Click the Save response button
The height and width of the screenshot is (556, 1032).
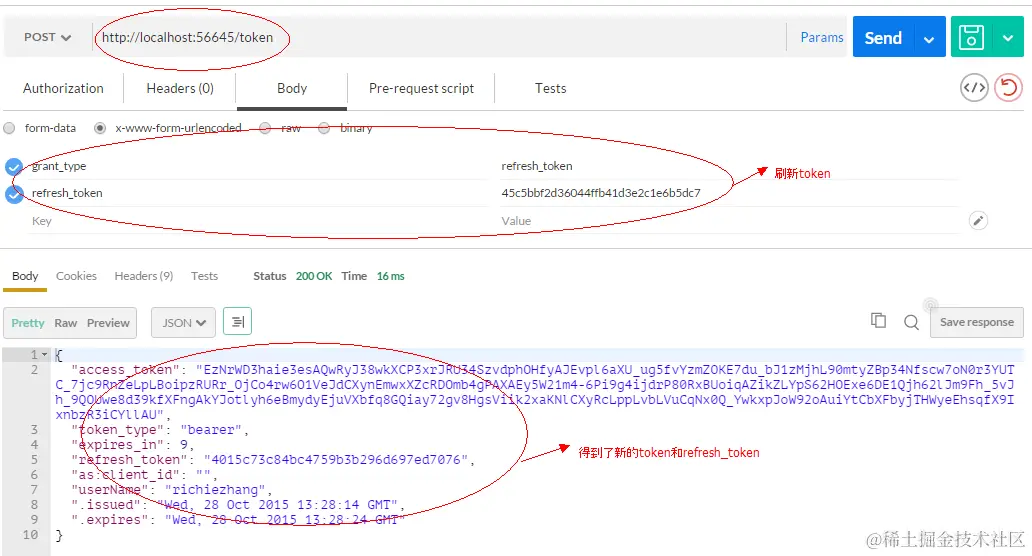977,322
